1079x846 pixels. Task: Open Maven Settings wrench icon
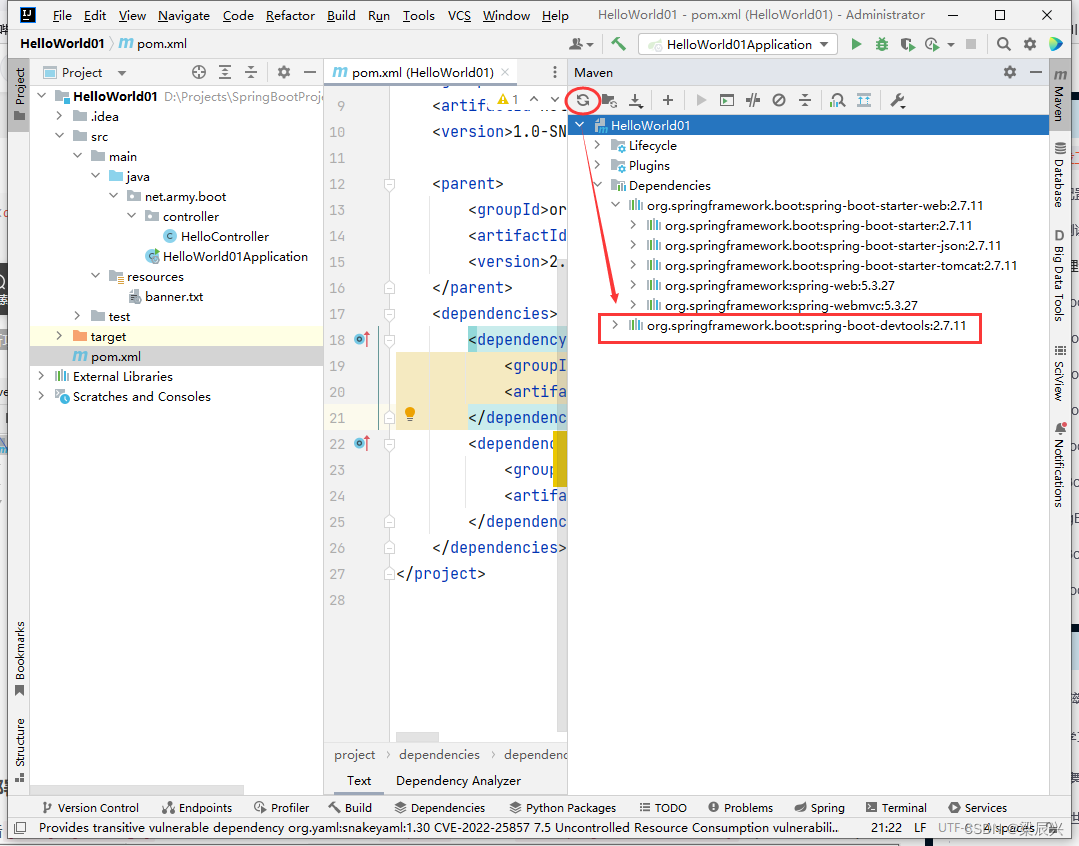coord(897,101)
